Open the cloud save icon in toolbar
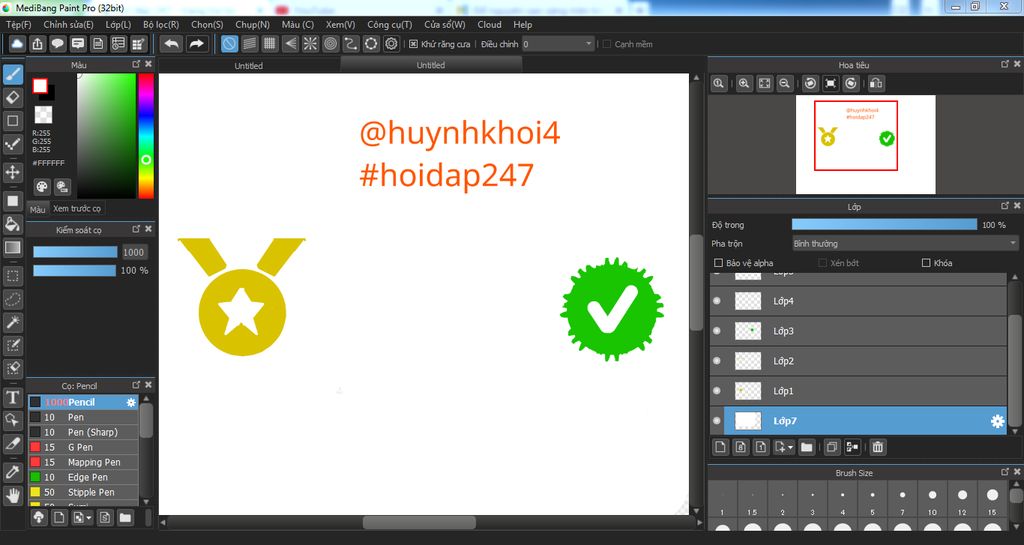Screen dimensions: 1024x545 point(17,44)
